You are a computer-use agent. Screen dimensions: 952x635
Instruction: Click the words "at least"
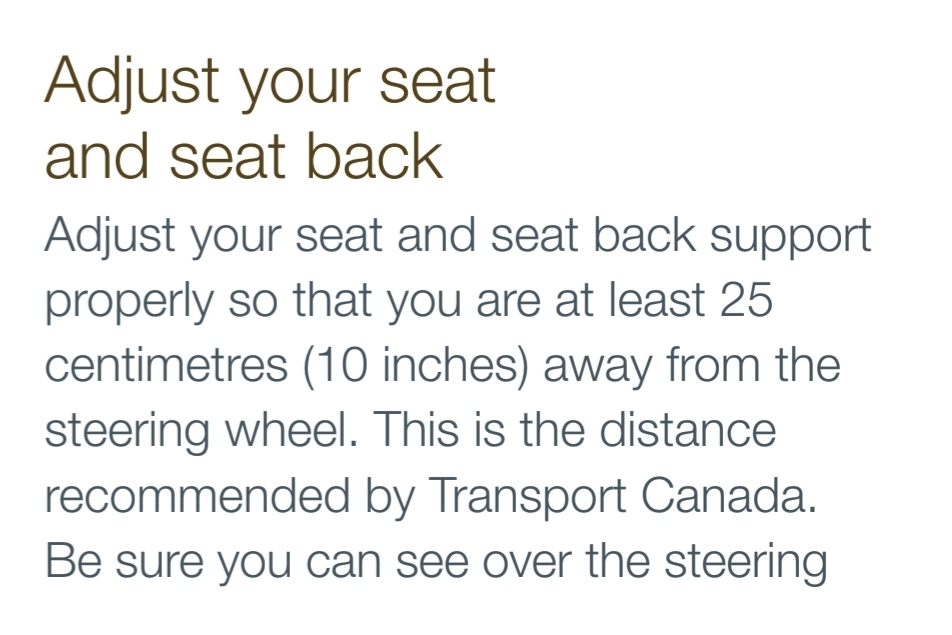click(x=630, y=300)
